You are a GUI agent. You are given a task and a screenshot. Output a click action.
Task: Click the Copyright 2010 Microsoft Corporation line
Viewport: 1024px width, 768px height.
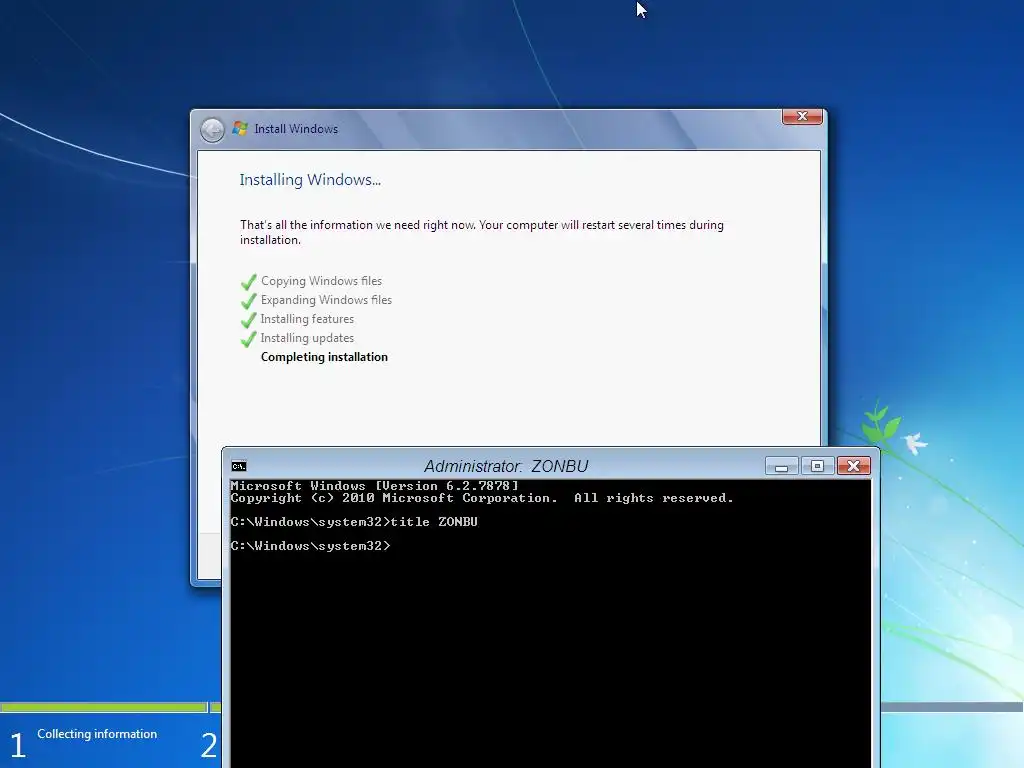click(482, 498)
